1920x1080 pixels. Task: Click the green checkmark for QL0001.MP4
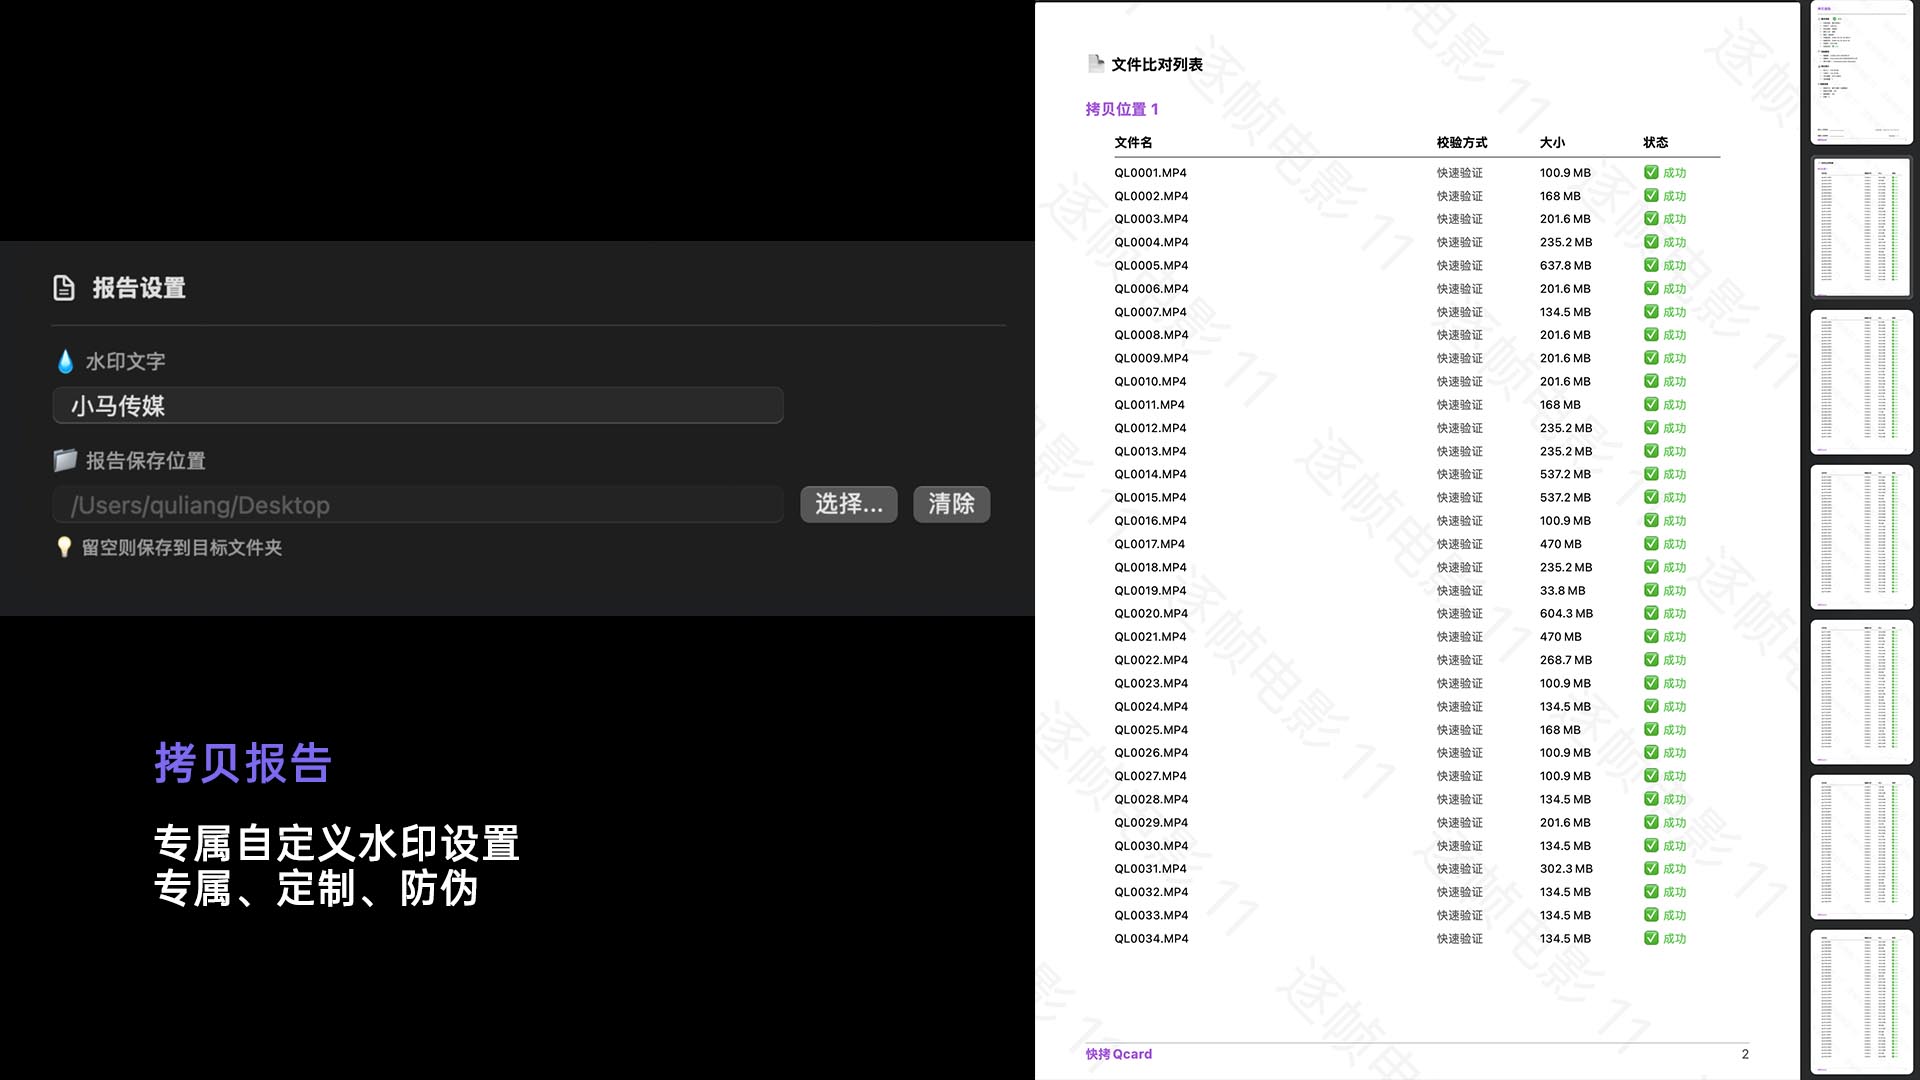pyautogui.click(x=1651, y=172)
